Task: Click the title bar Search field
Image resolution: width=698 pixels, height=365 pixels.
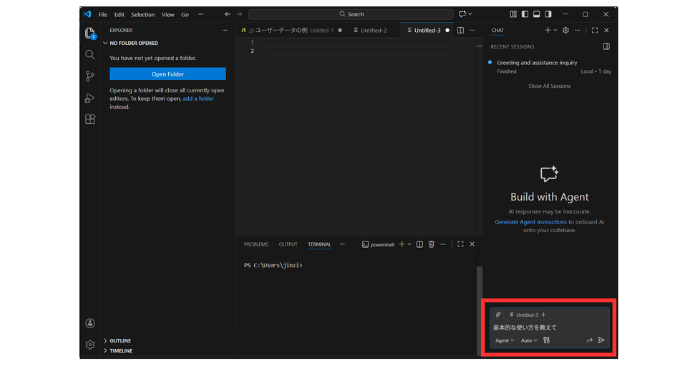Action: 351,14
